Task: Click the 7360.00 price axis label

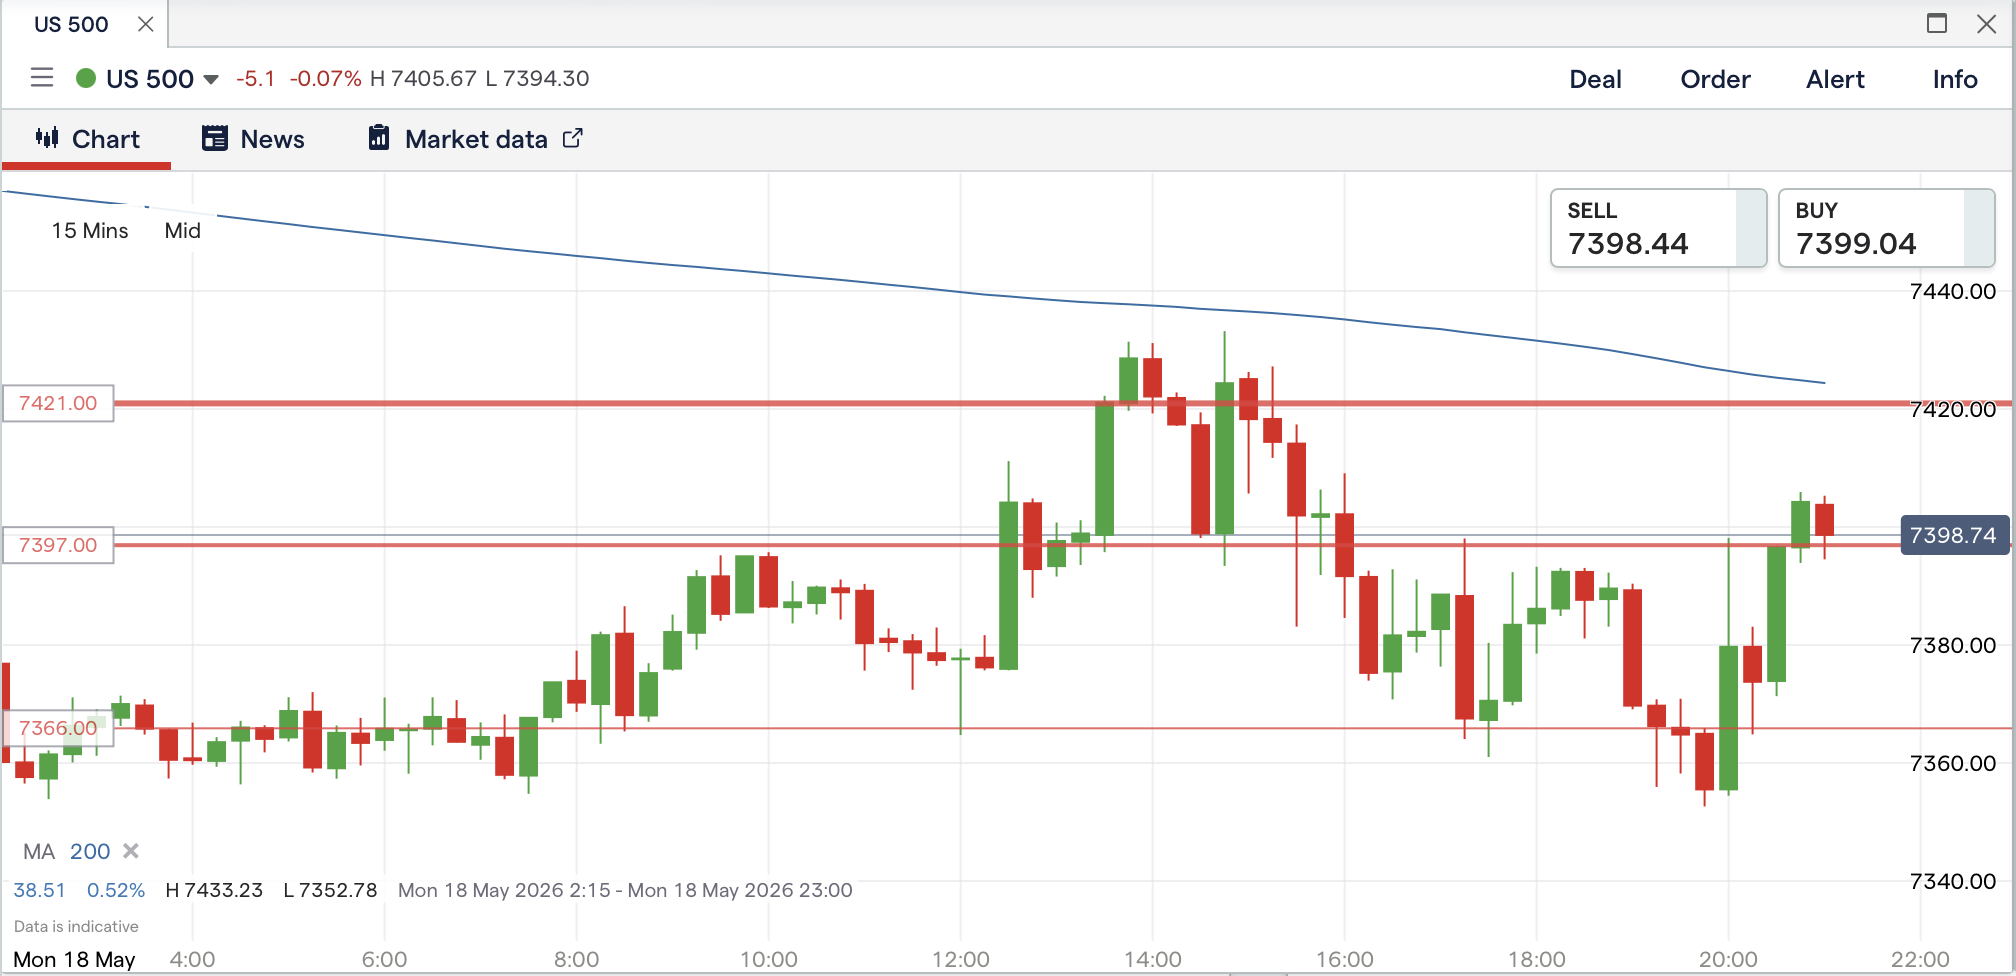Action: 1952,763
